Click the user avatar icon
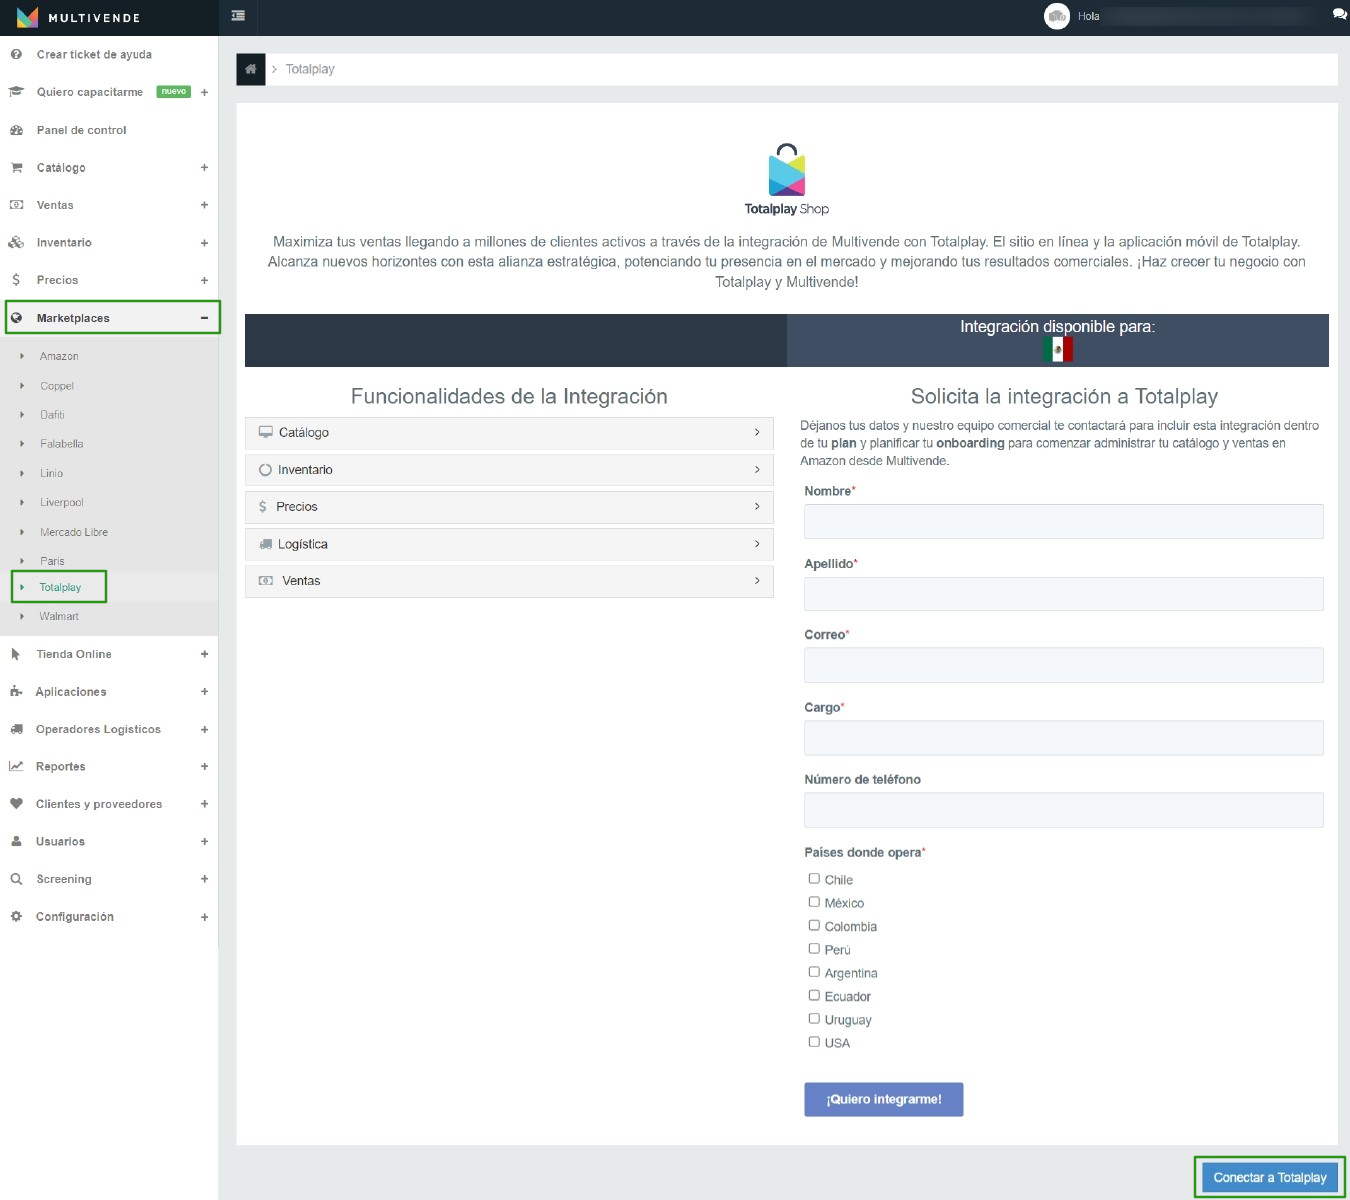The image size is (1350, 1200). coord(1057,16)
